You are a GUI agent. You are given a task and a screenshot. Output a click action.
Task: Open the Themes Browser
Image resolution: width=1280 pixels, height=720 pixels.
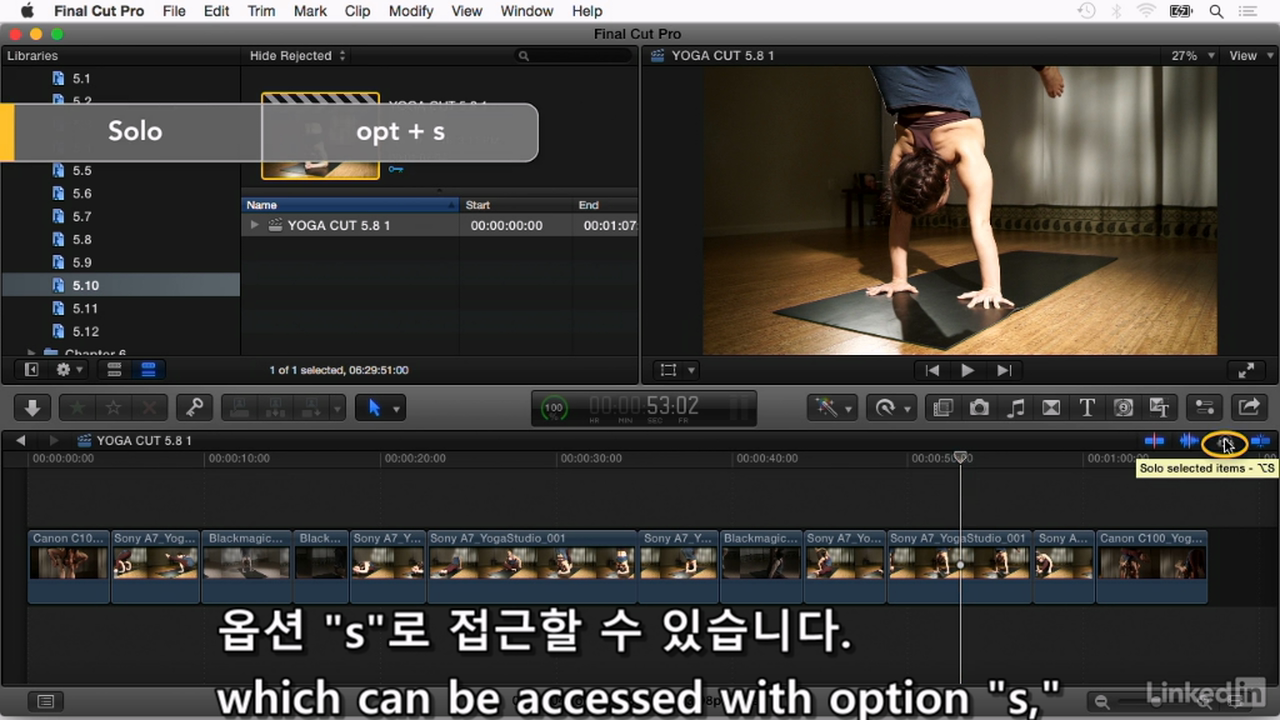tap(1159, 407)
